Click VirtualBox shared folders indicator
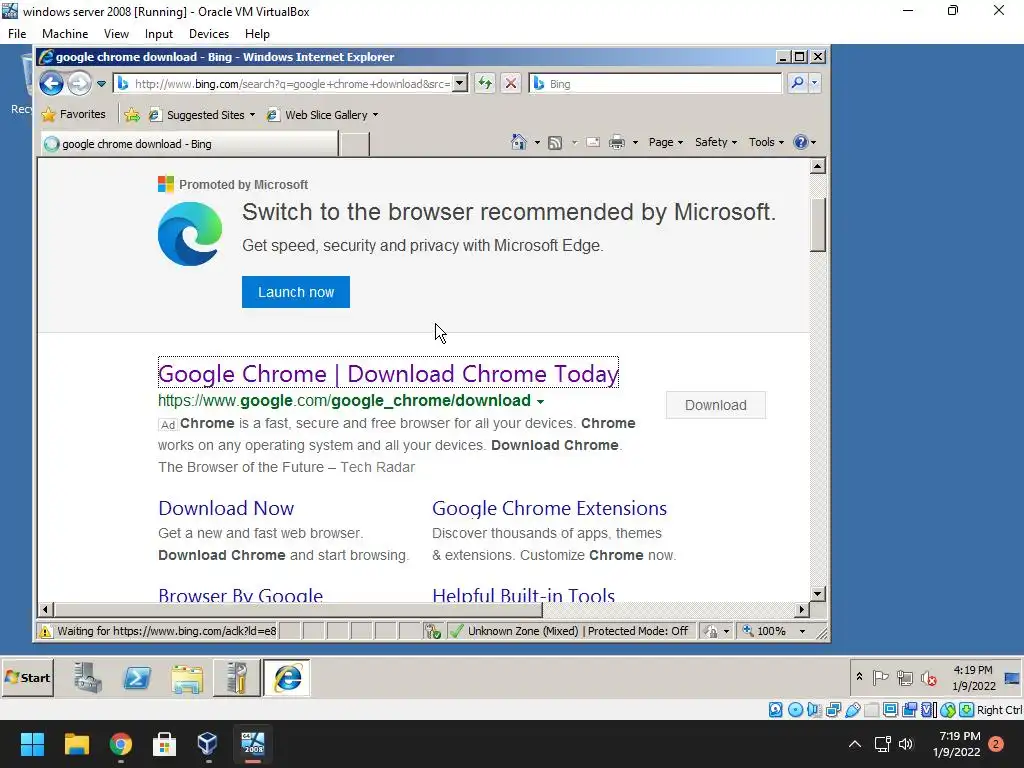 [x=871, y=710]
